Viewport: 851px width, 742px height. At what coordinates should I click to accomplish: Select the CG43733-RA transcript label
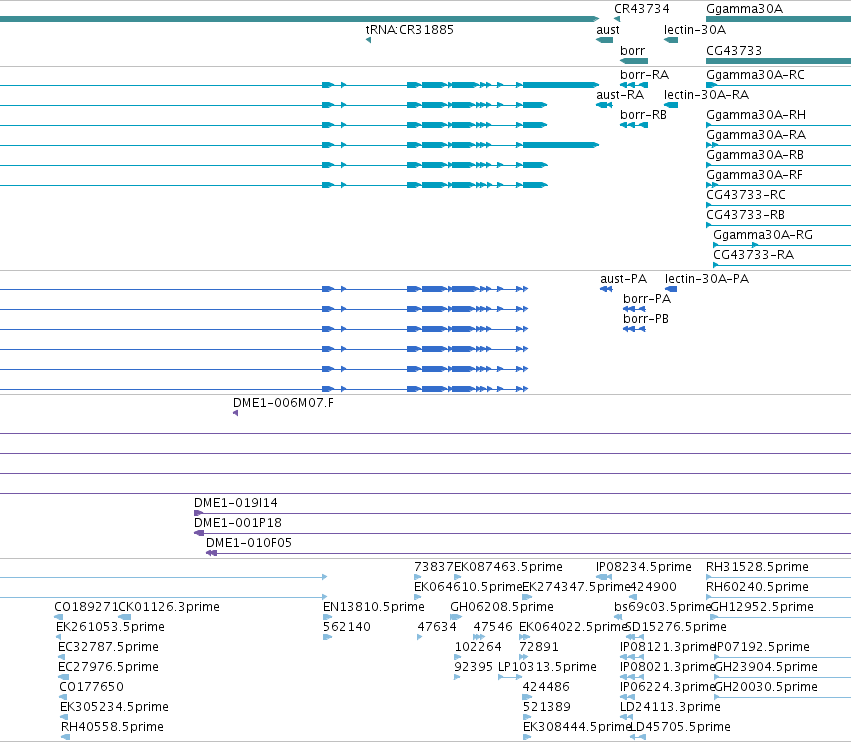tap(753, 255)
